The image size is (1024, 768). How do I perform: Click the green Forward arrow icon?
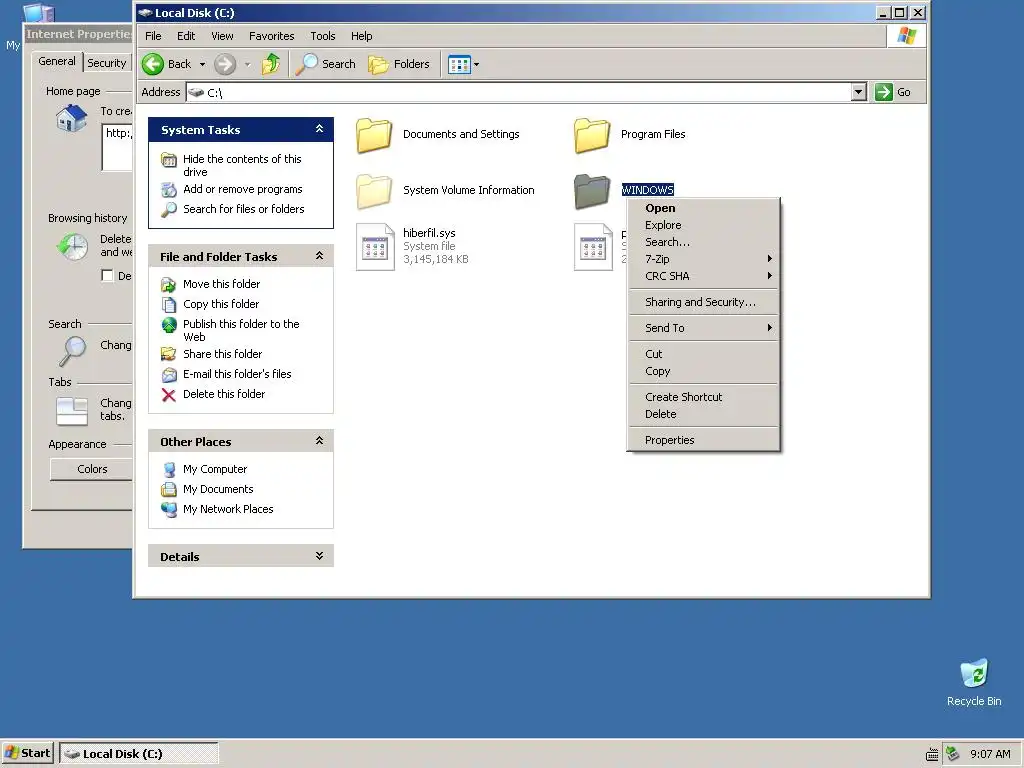coord(225,64)
